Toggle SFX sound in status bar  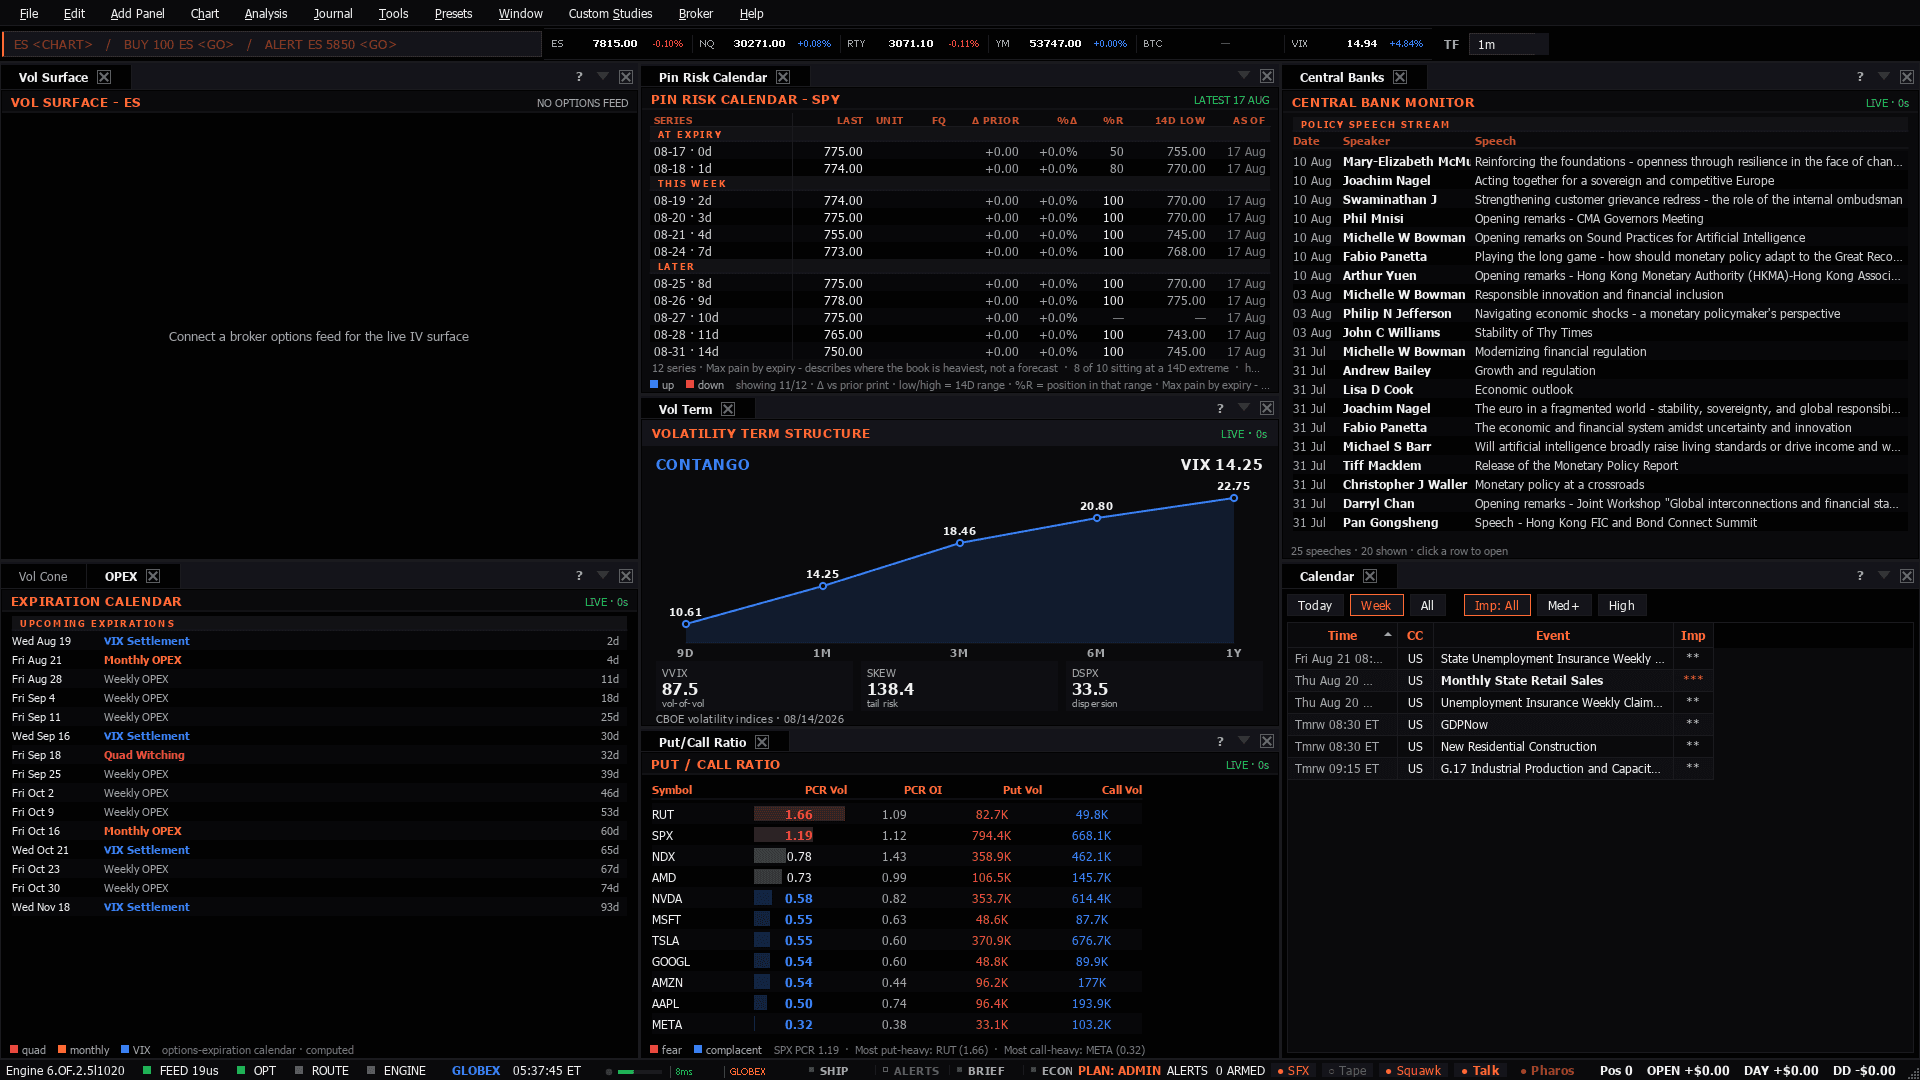[1293, 1070]
